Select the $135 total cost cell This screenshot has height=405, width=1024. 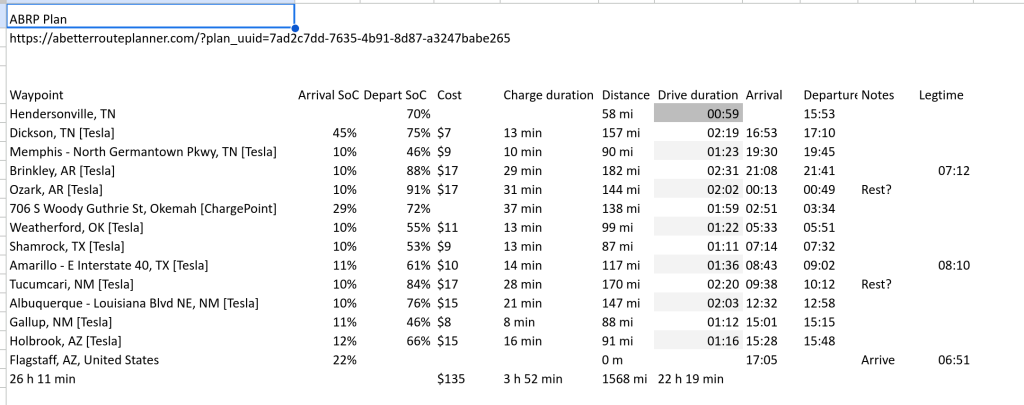(x=452, y=379)
